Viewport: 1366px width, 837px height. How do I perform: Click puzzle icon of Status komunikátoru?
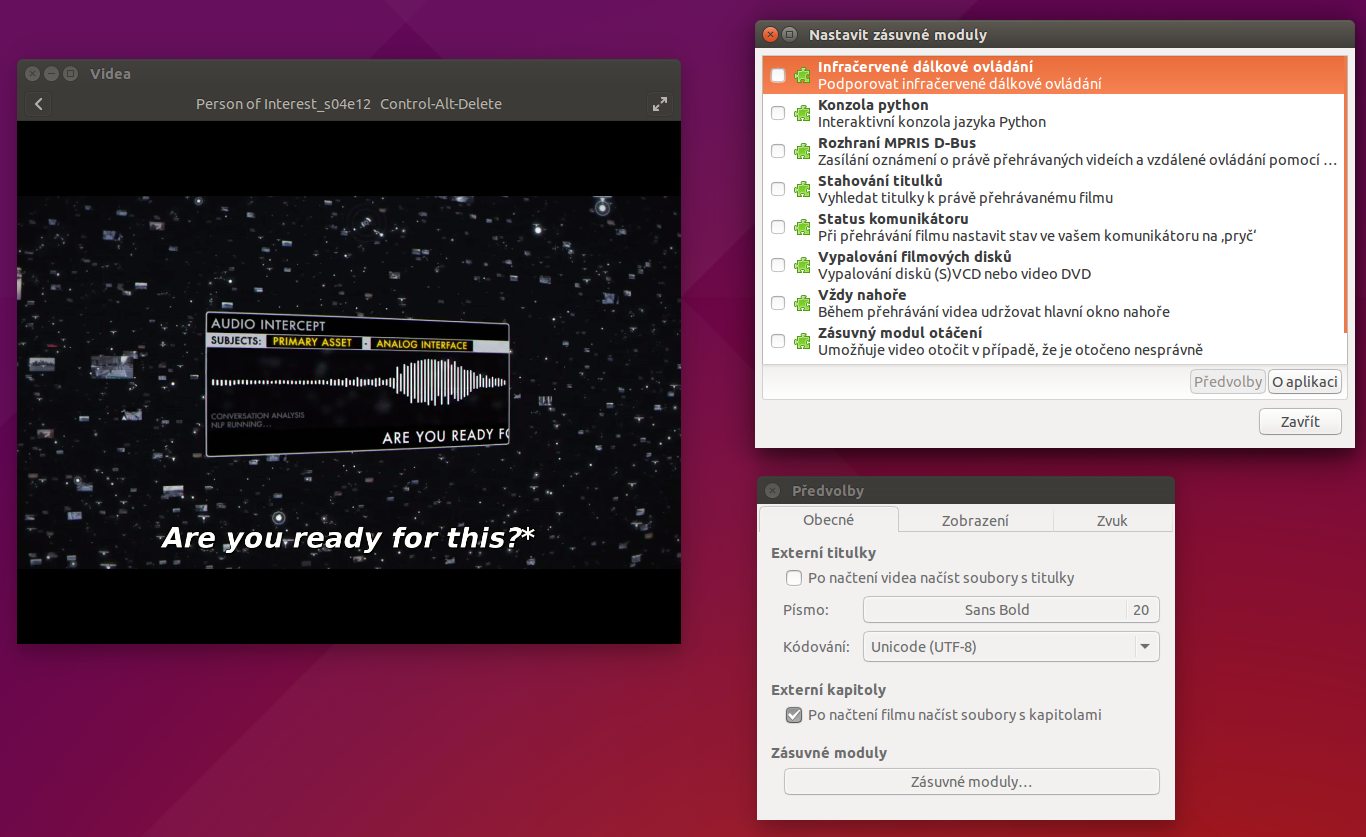point(802,227)
